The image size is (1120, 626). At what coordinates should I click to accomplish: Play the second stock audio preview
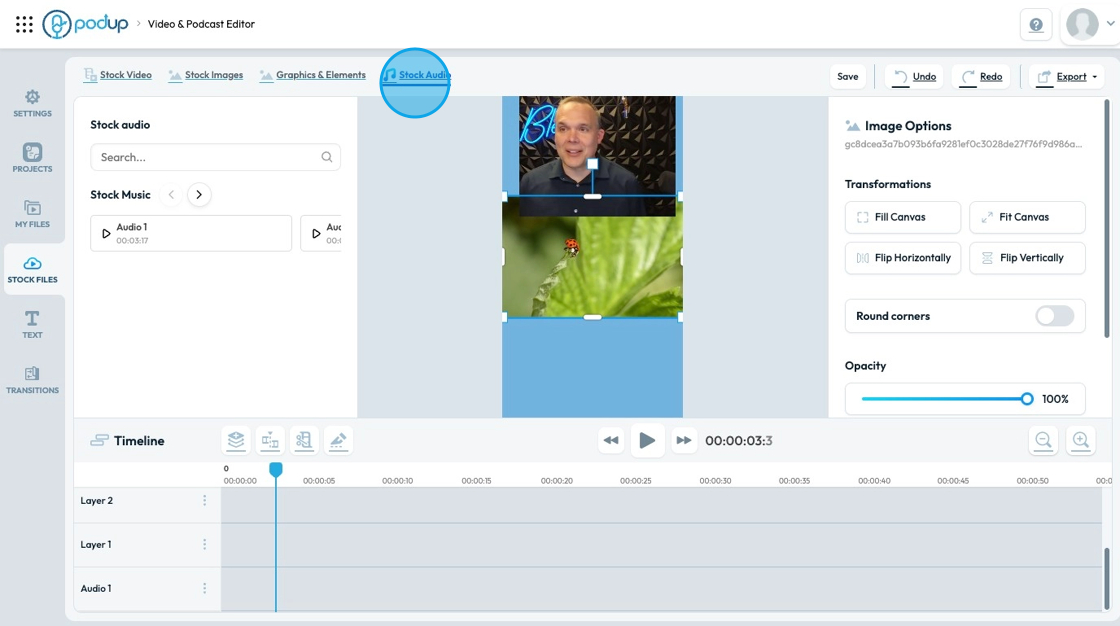316,234
